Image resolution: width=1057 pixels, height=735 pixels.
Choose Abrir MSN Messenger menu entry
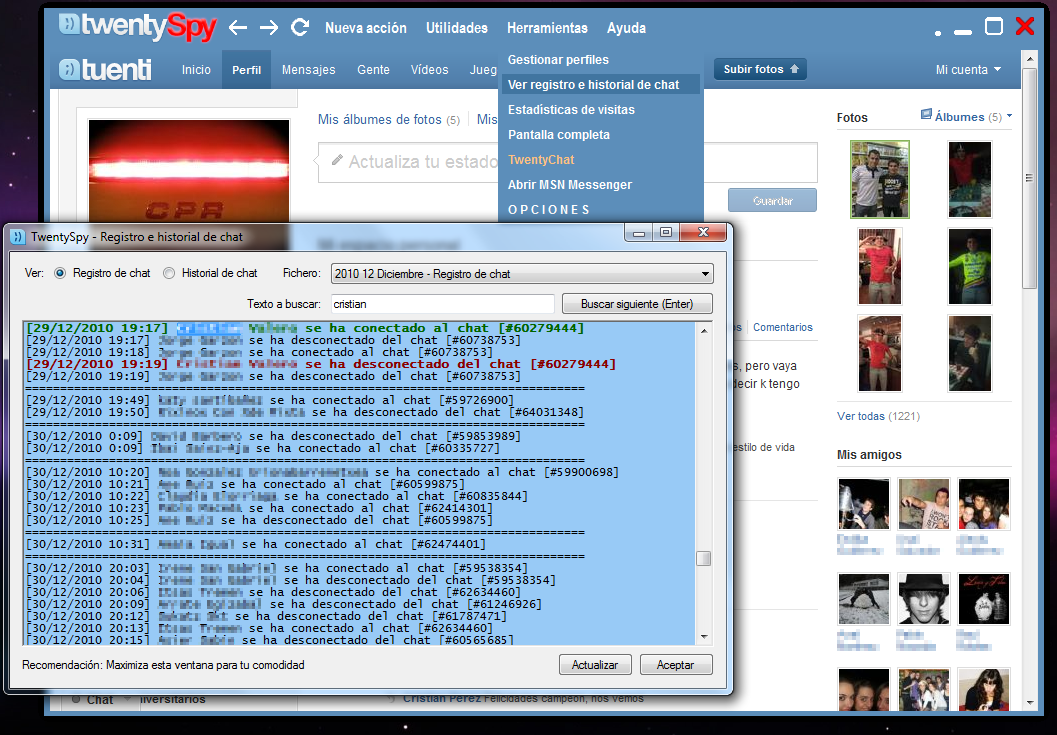570,184
